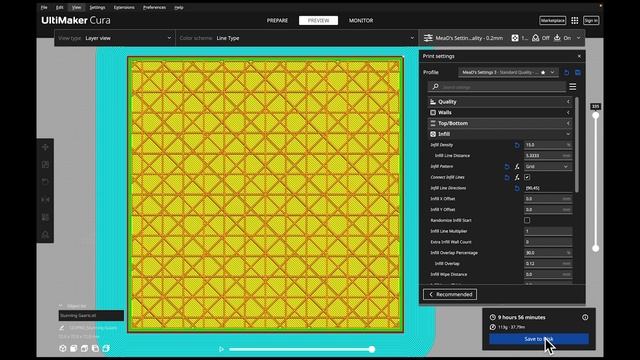640x360 pixels.
Task: Open the application grid switcher icon
Action: click(575, 20)
